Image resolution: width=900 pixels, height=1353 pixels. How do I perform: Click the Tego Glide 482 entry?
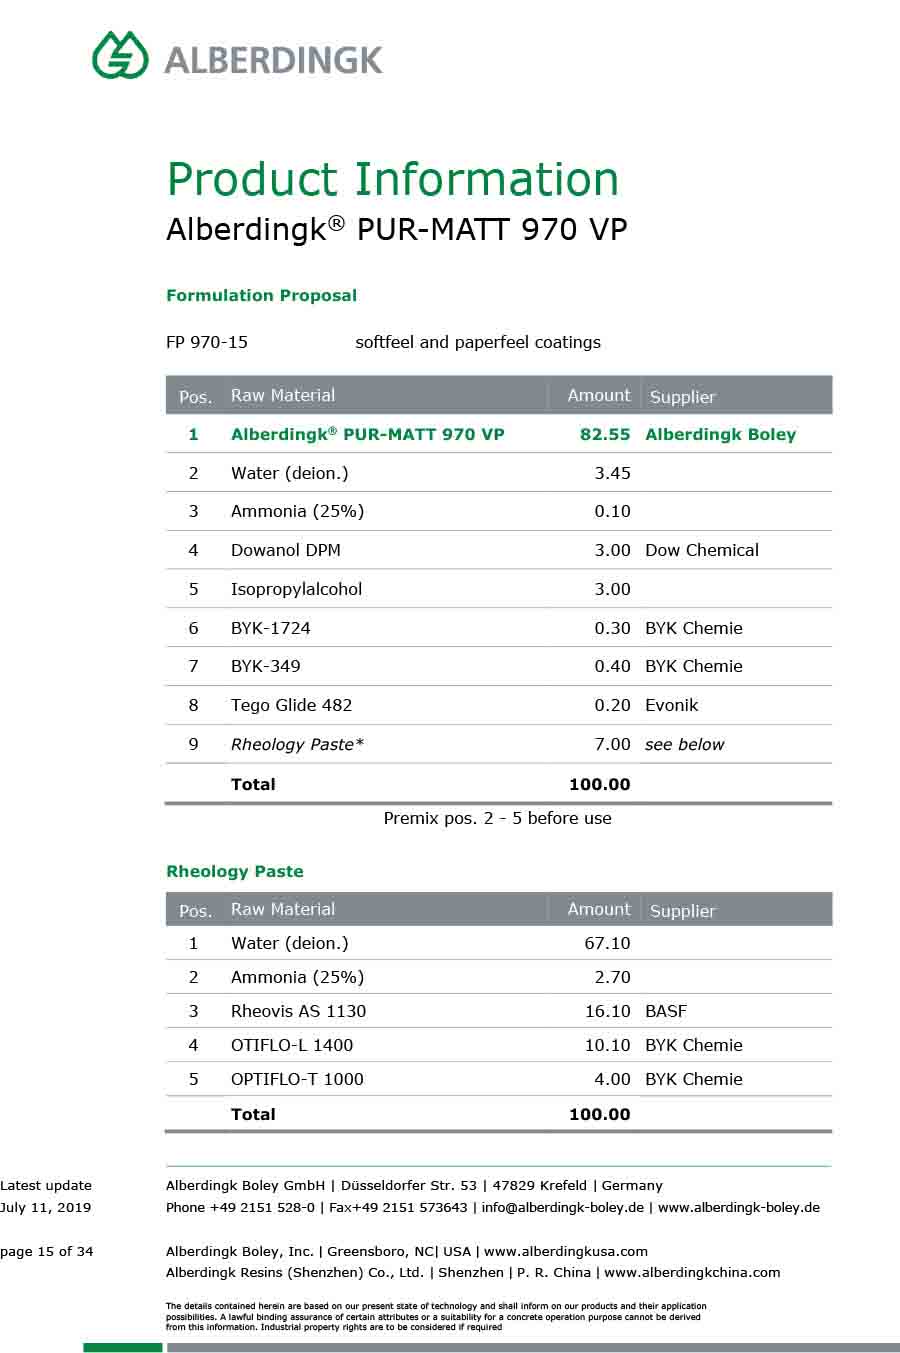tap(291, 705)
